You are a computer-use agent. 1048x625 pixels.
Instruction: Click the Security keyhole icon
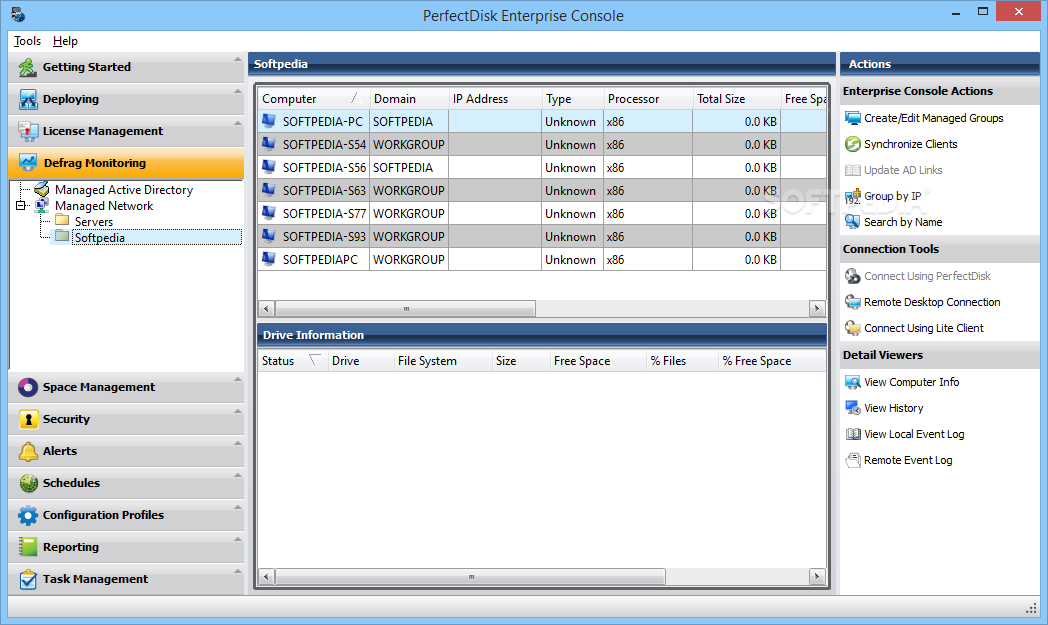coord(27,419)
